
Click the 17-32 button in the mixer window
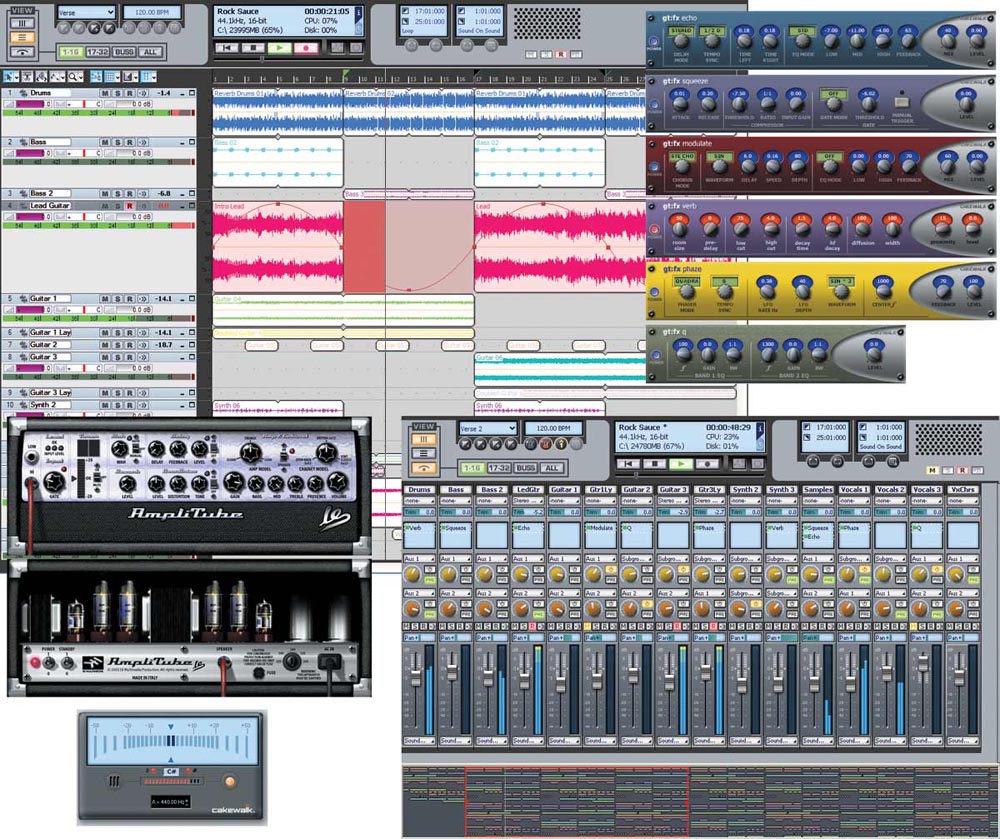pos(499,468)
